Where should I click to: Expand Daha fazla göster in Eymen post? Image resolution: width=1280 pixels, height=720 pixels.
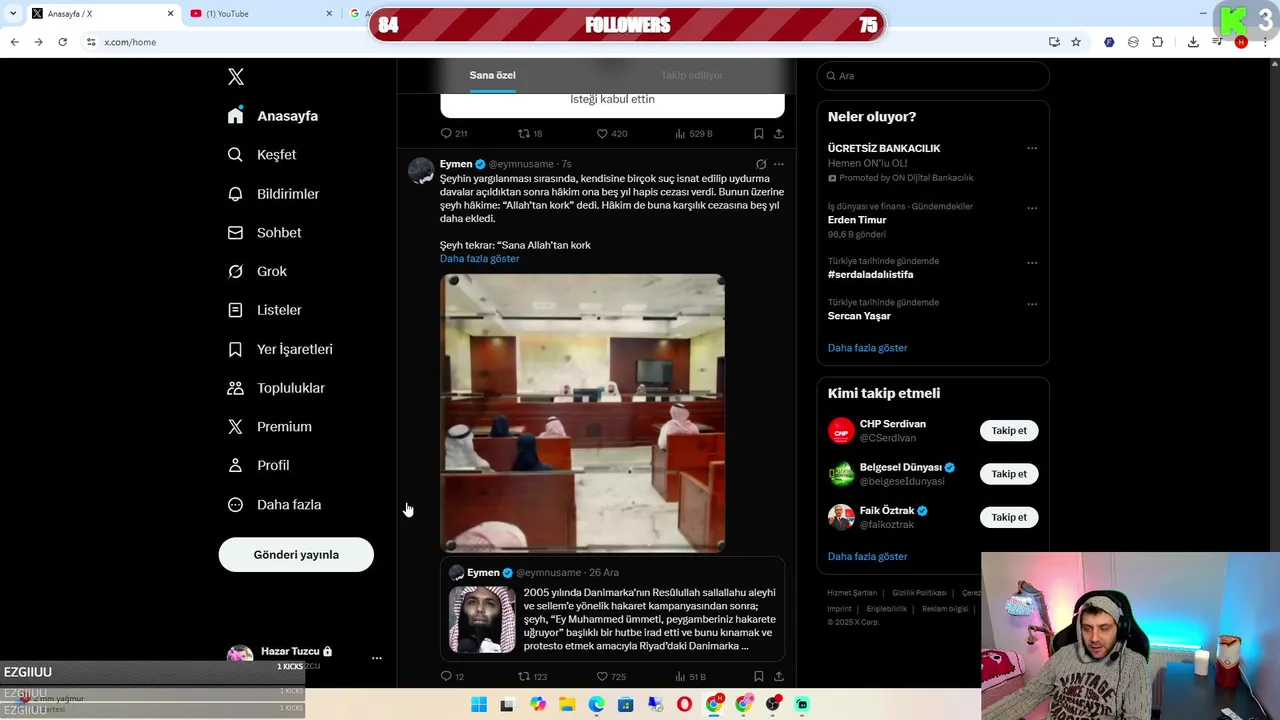point(479,259)
